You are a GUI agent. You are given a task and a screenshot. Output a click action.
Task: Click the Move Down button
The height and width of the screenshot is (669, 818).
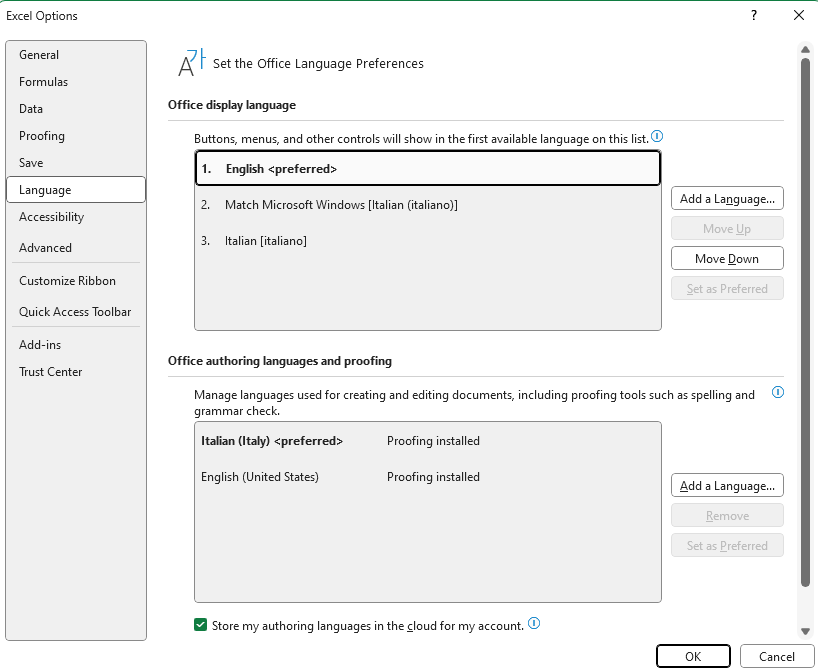pyautogui.click(x=727, y=259)
